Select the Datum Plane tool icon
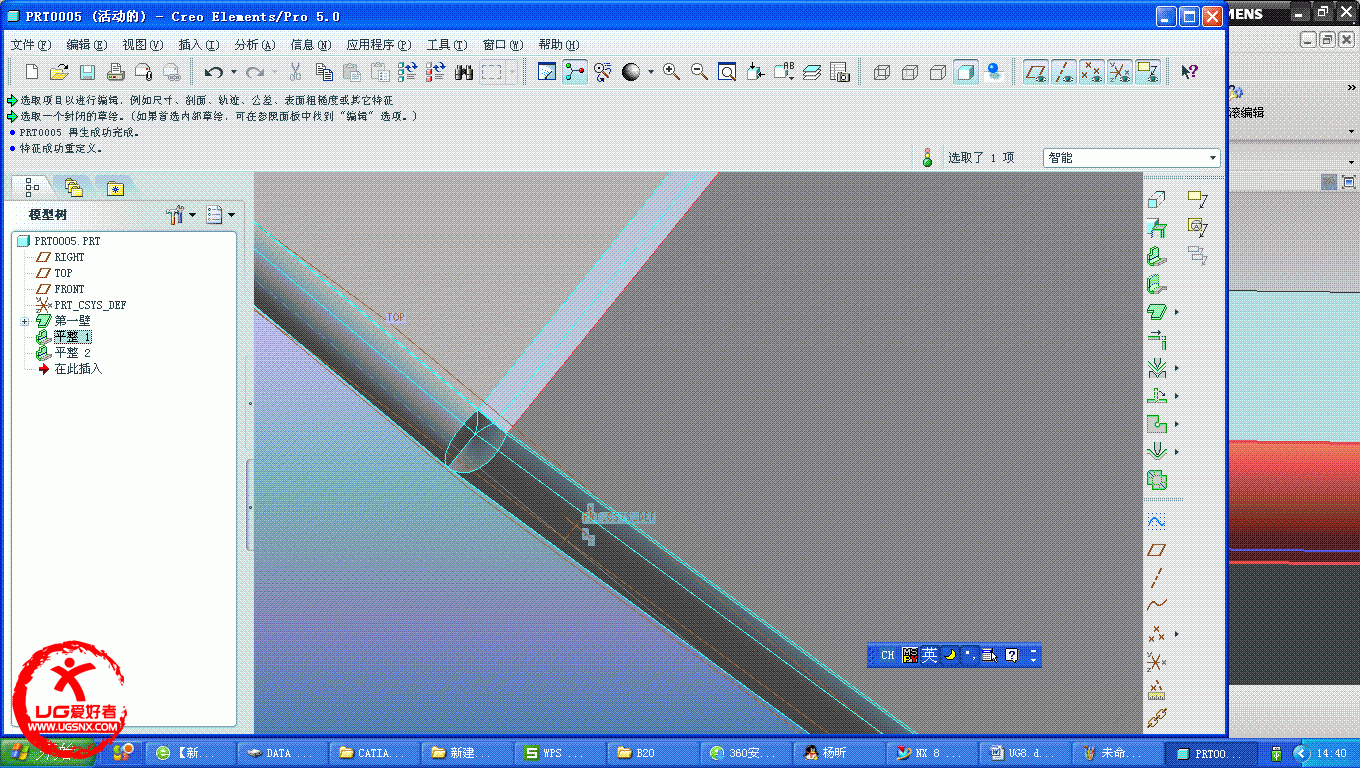The image size is (1360, 768). point(1157,550)
